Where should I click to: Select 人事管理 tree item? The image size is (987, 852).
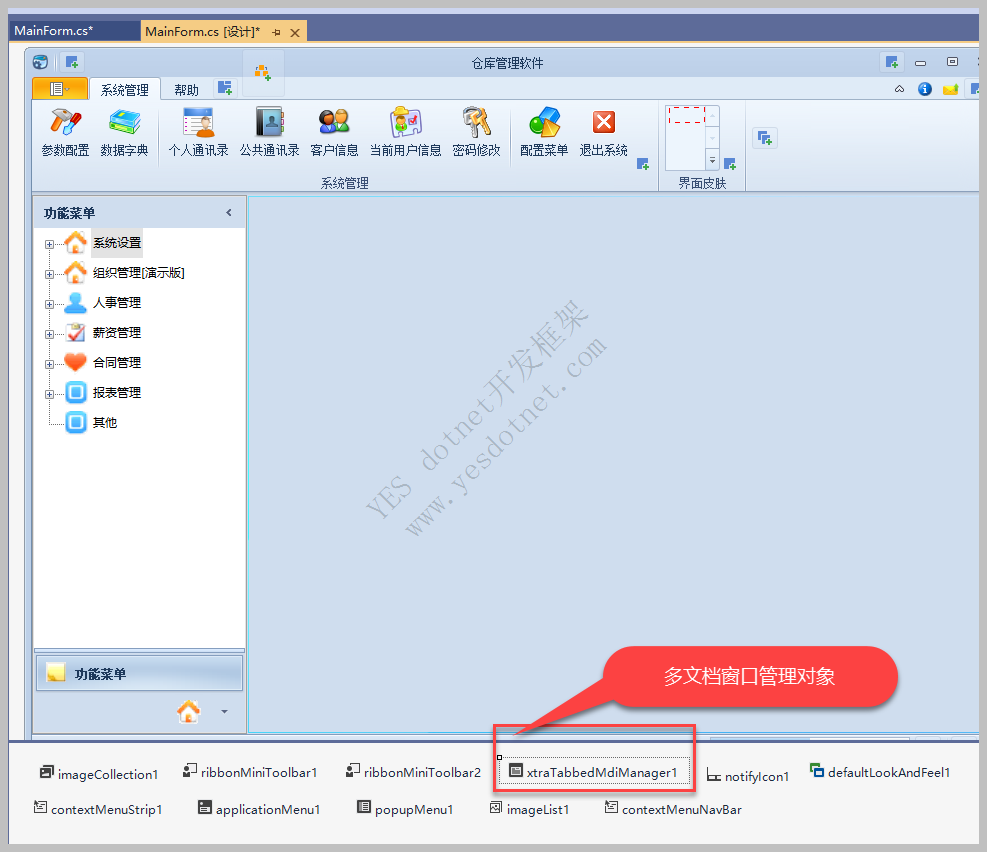click(x=117, y=303)
